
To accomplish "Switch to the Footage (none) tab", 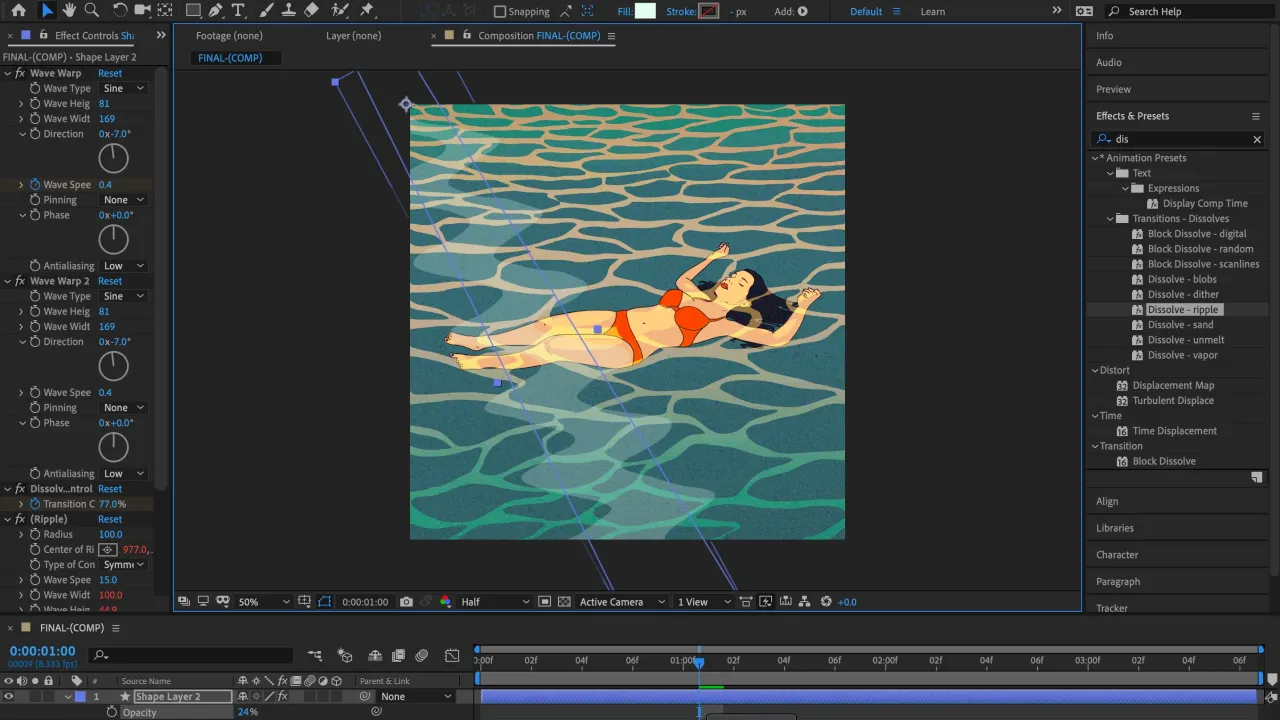I will tap(229, 36).
